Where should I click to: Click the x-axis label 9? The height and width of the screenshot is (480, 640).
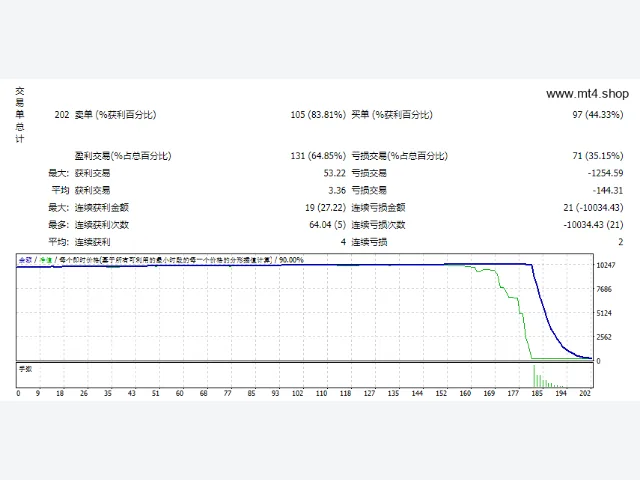[38, 393]
